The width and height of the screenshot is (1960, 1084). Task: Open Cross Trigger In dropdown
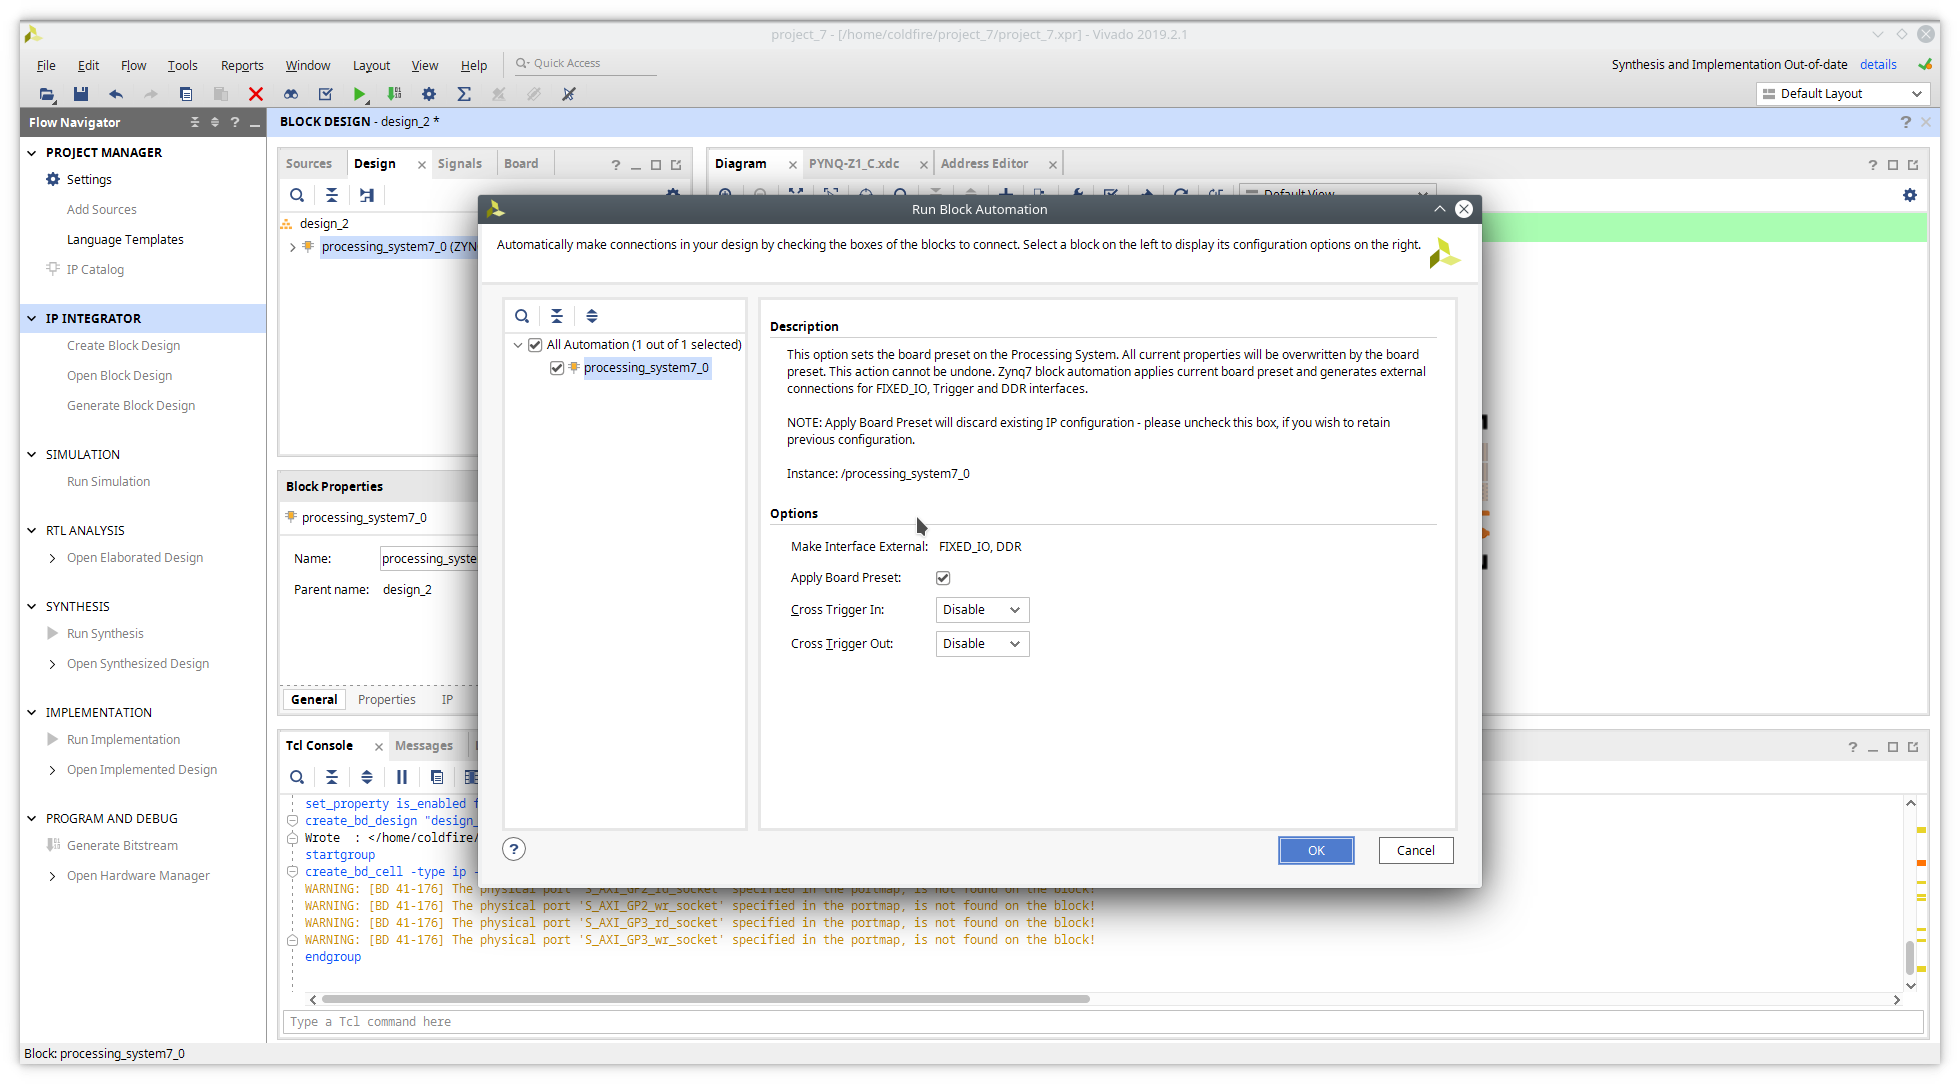[x=982, y=610]
